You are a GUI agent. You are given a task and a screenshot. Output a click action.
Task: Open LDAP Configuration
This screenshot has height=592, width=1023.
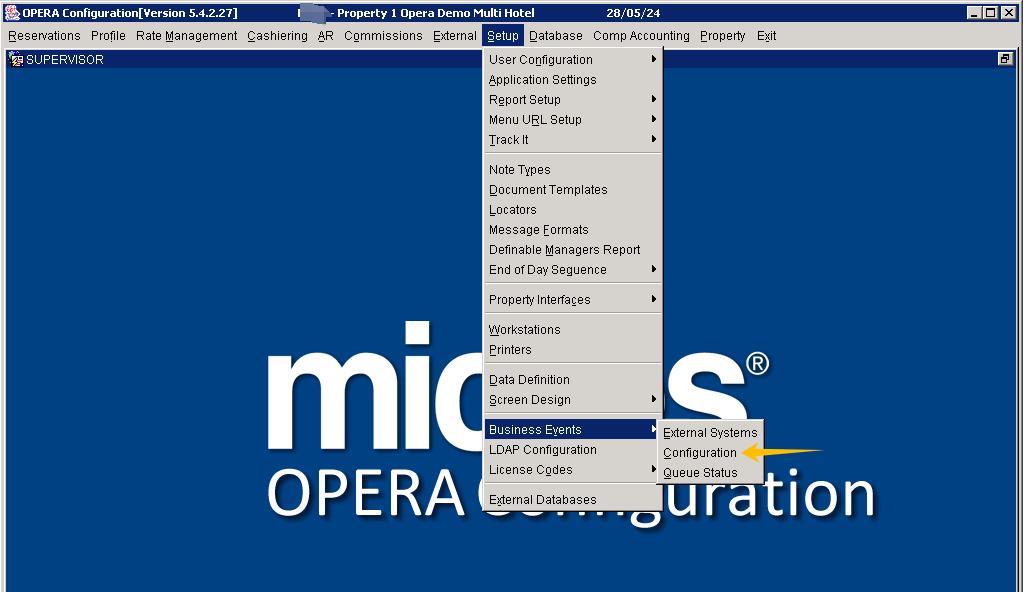[573, 450]
